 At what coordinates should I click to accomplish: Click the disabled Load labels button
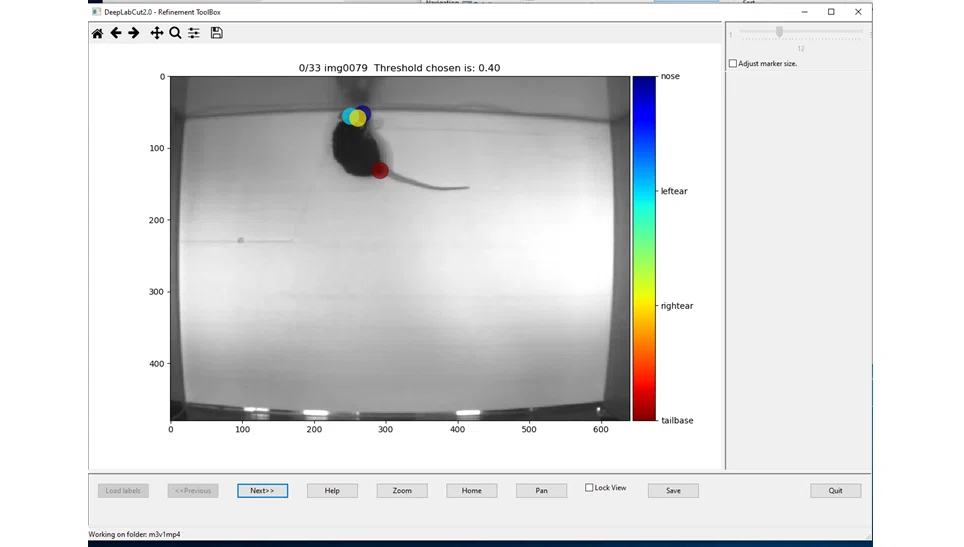click(x=123, y=490)
